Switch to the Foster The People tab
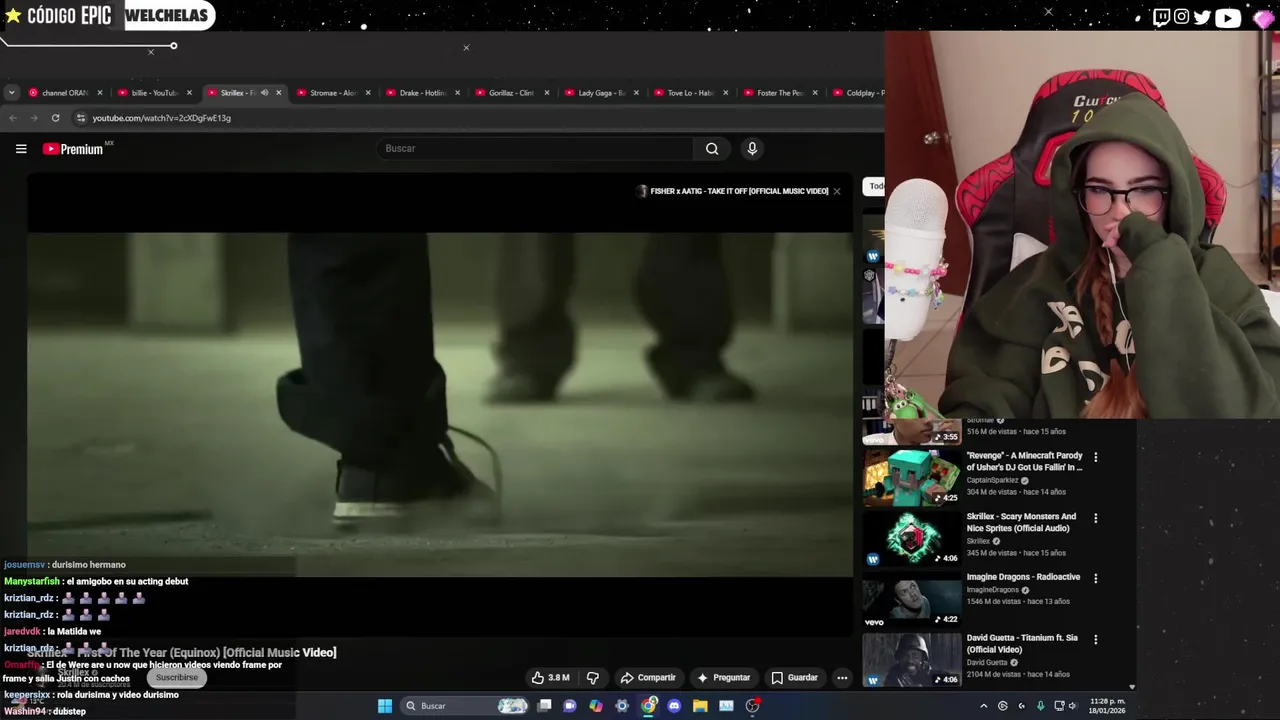The image size is (1280, 720). pyautogui.click(x=780, y=93)
